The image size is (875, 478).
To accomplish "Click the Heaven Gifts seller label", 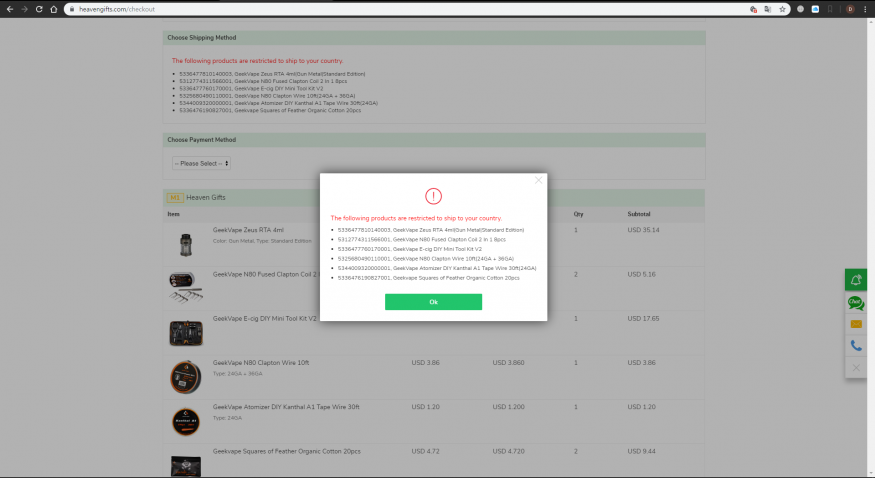I will [x=206, y=197].
